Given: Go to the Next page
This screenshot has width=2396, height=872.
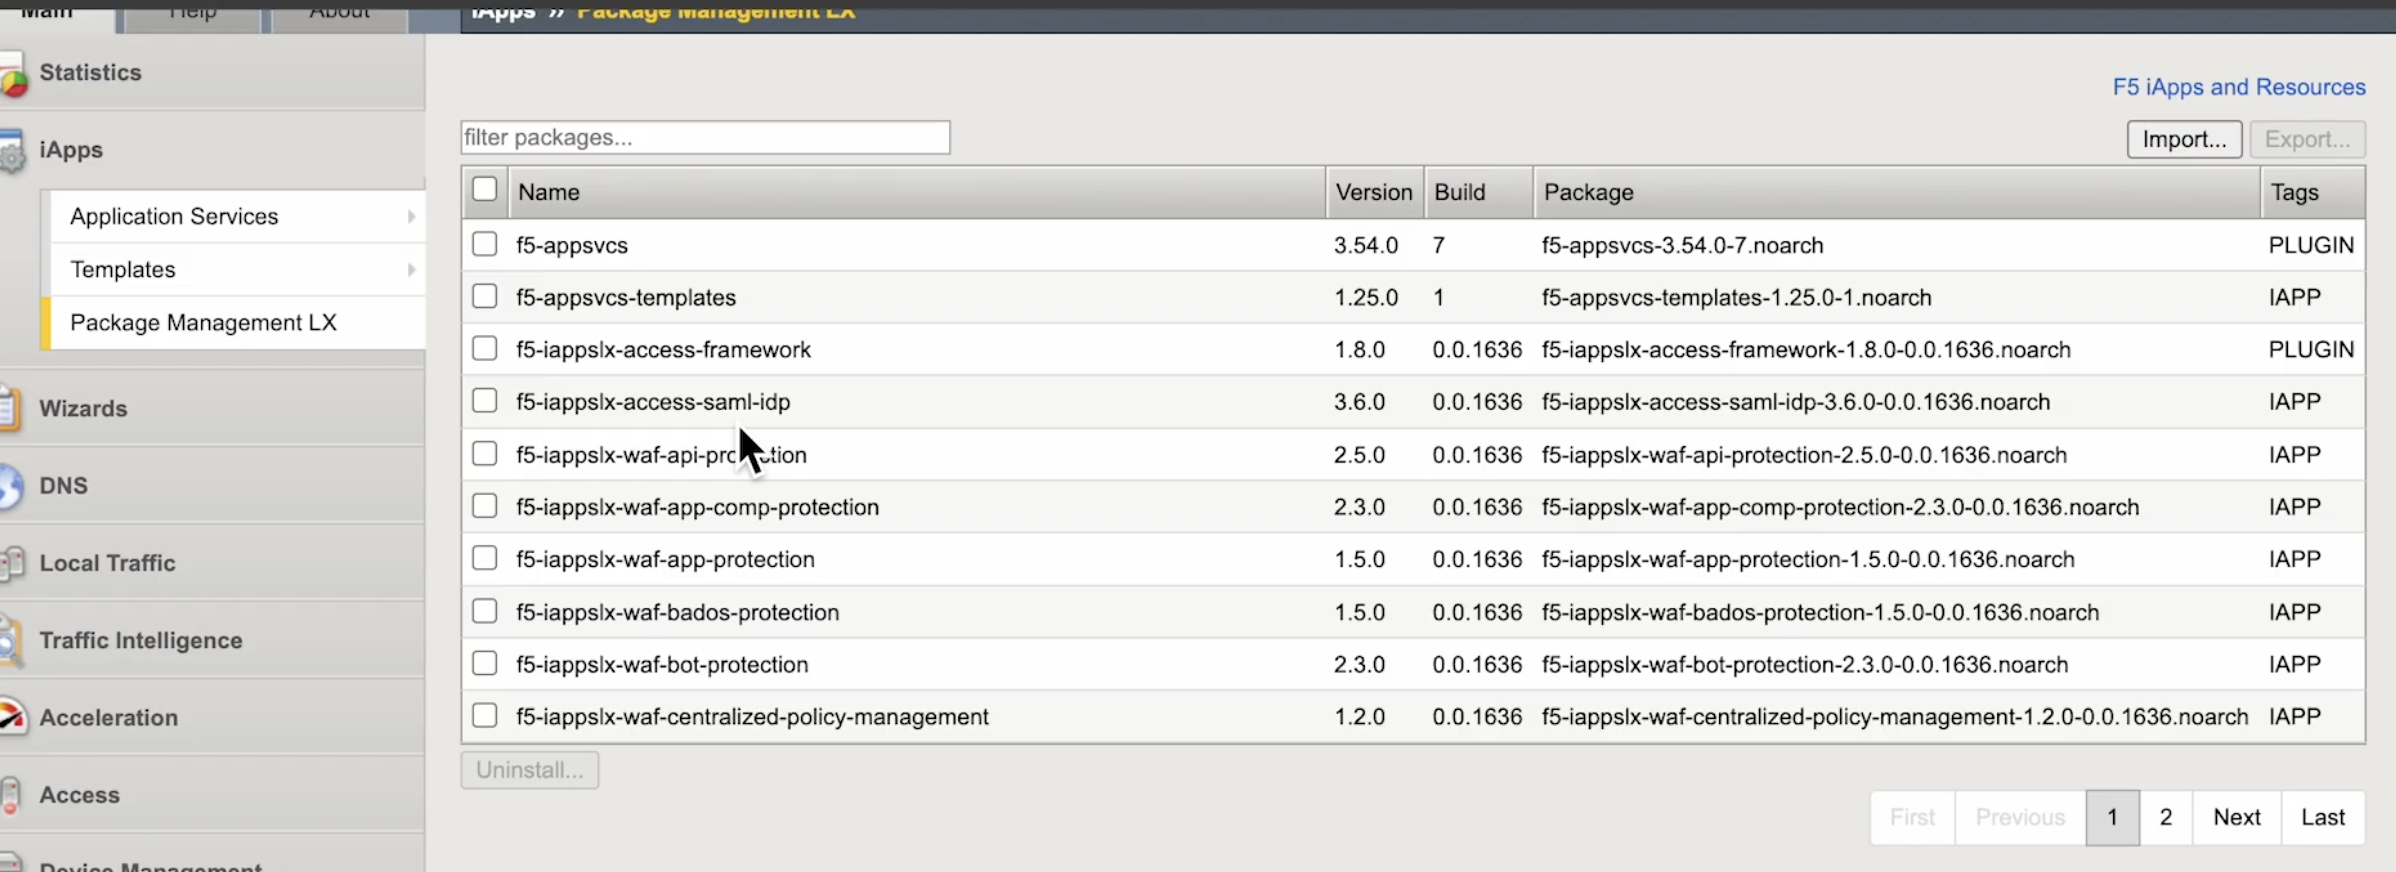Looking at the screenshot, I should pyautogui.click(x=2237, y=817).
